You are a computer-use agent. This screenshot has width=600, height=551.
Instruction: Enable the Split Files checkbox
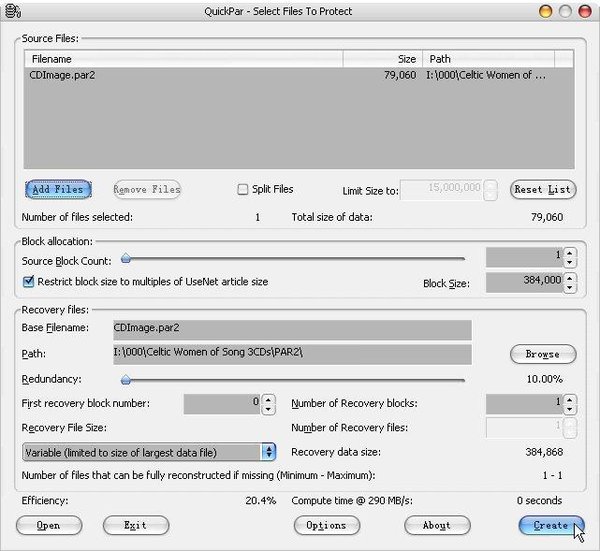[x=243, y=189]
